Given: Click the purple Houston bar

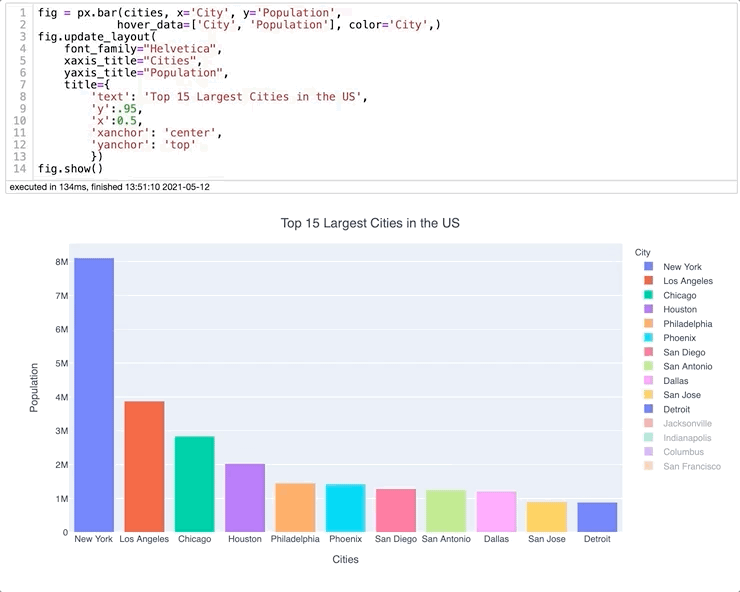Looking at the screenshot, I should coord(245,498).
